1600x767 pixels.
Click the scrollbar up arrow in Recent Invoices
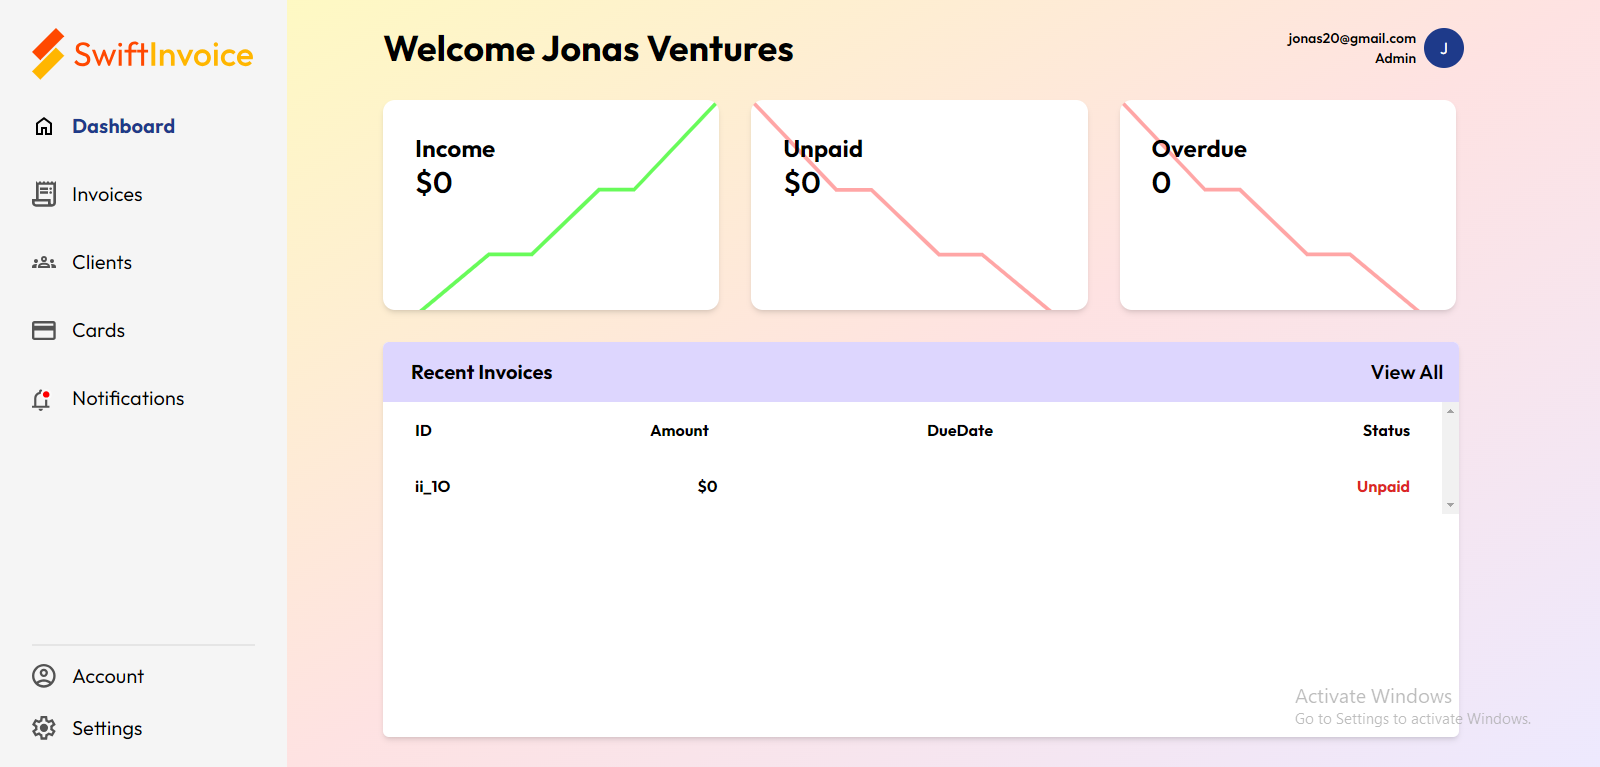tap(1450, 411)
